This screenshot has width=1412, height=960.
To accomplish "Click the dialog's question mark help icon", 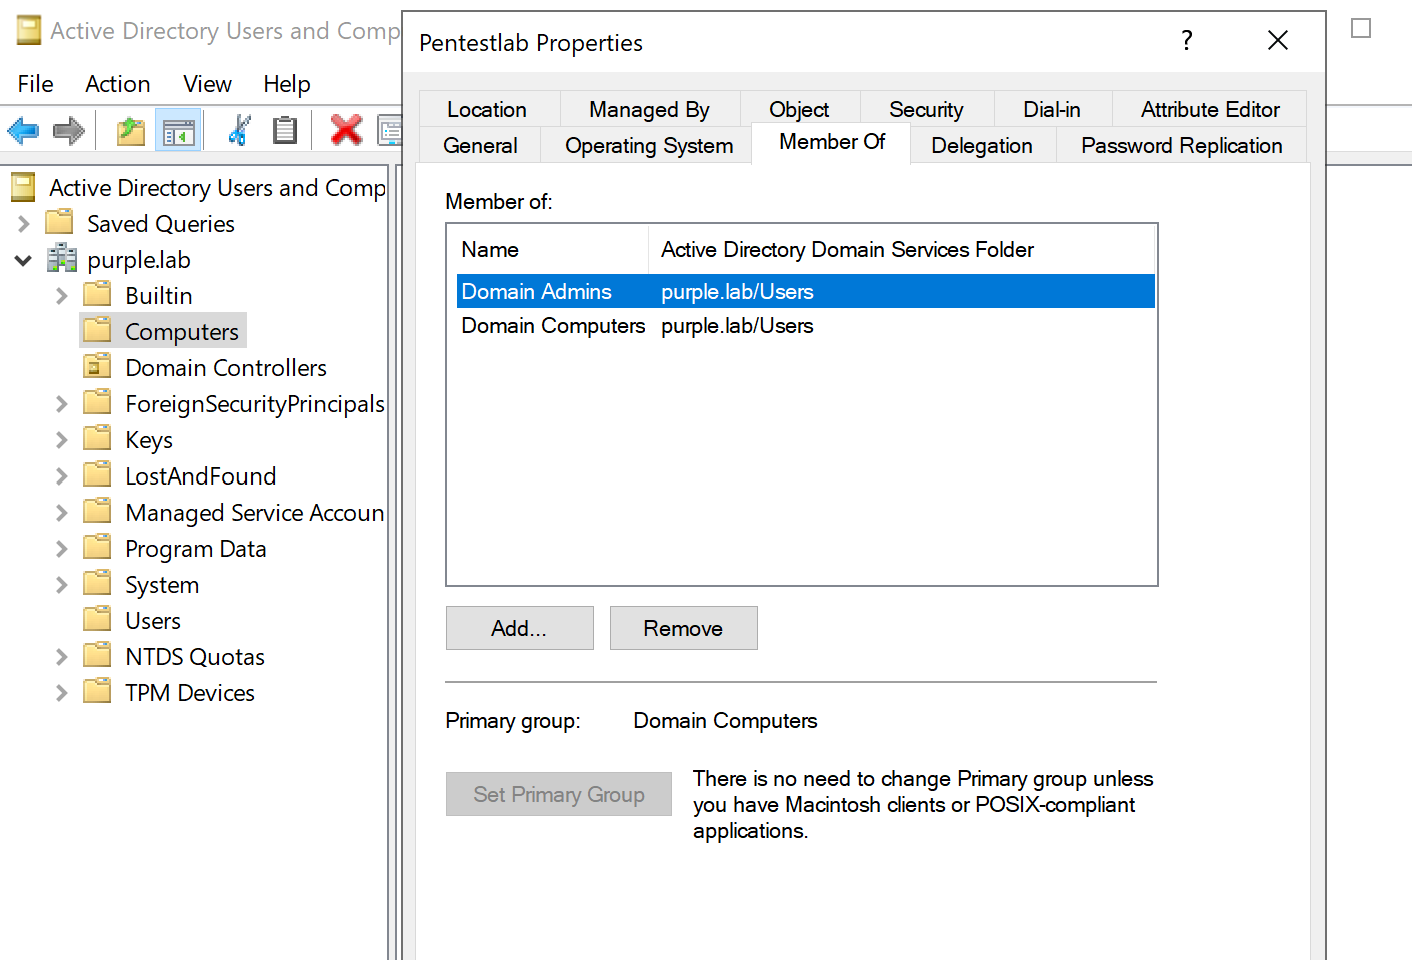I will coord(1187,41).
